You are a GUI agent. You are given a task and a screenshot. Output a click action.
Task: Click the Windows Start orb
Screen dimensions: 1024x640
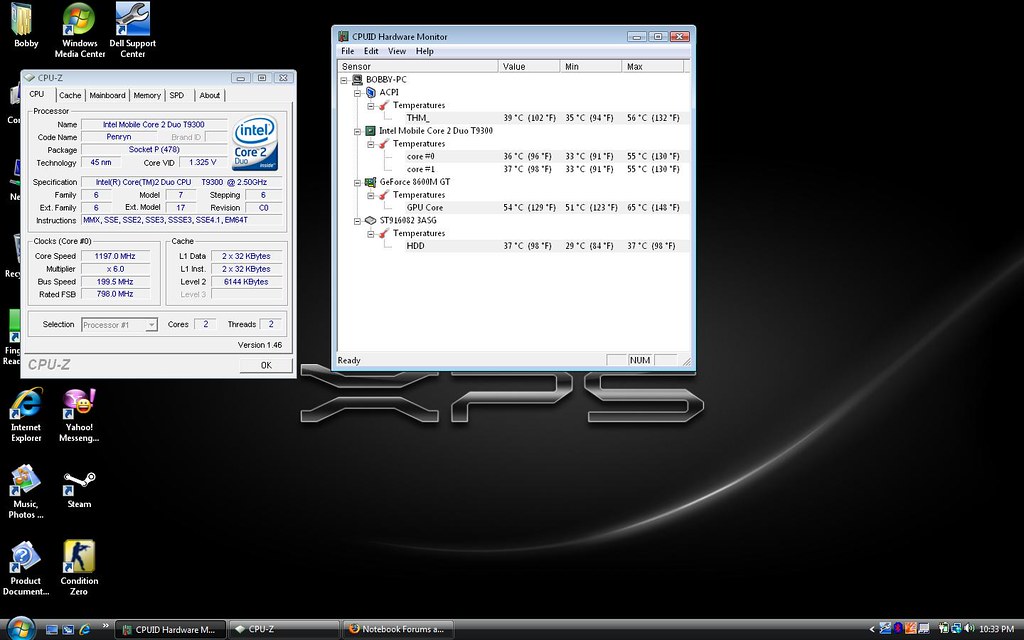20,629
